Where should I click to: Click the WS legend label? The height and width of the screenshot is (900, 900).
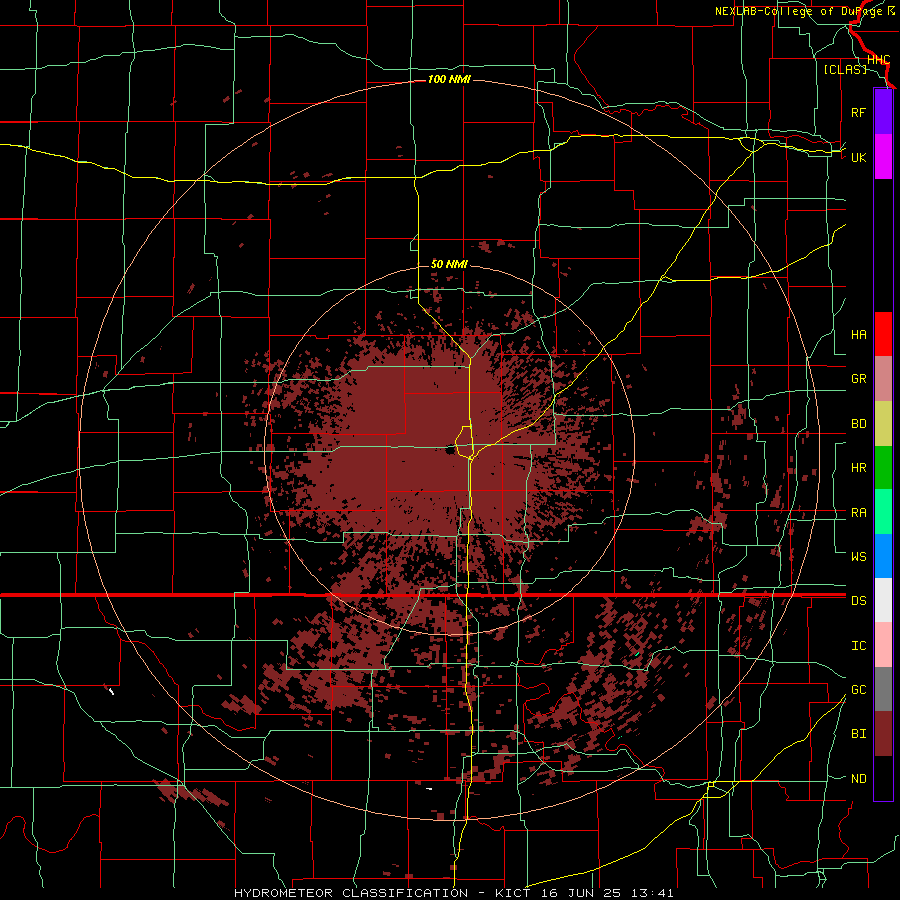coord(858,556)
